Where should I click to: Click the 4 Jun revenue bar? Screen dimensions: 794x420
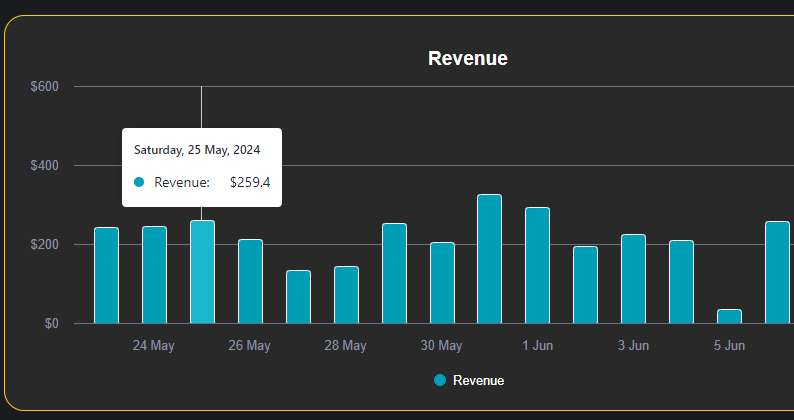pos(681,282)
